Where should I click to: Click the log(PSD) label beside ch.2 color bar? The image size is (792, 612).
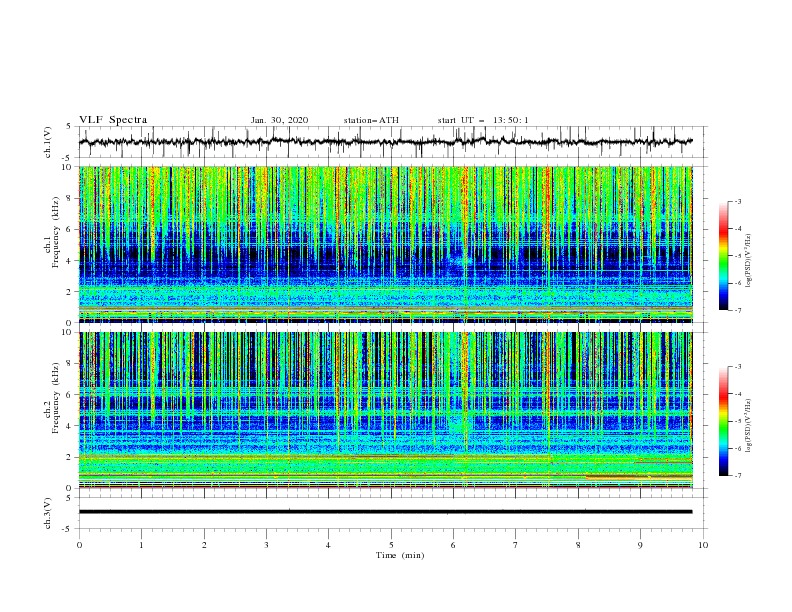(749, 426)
